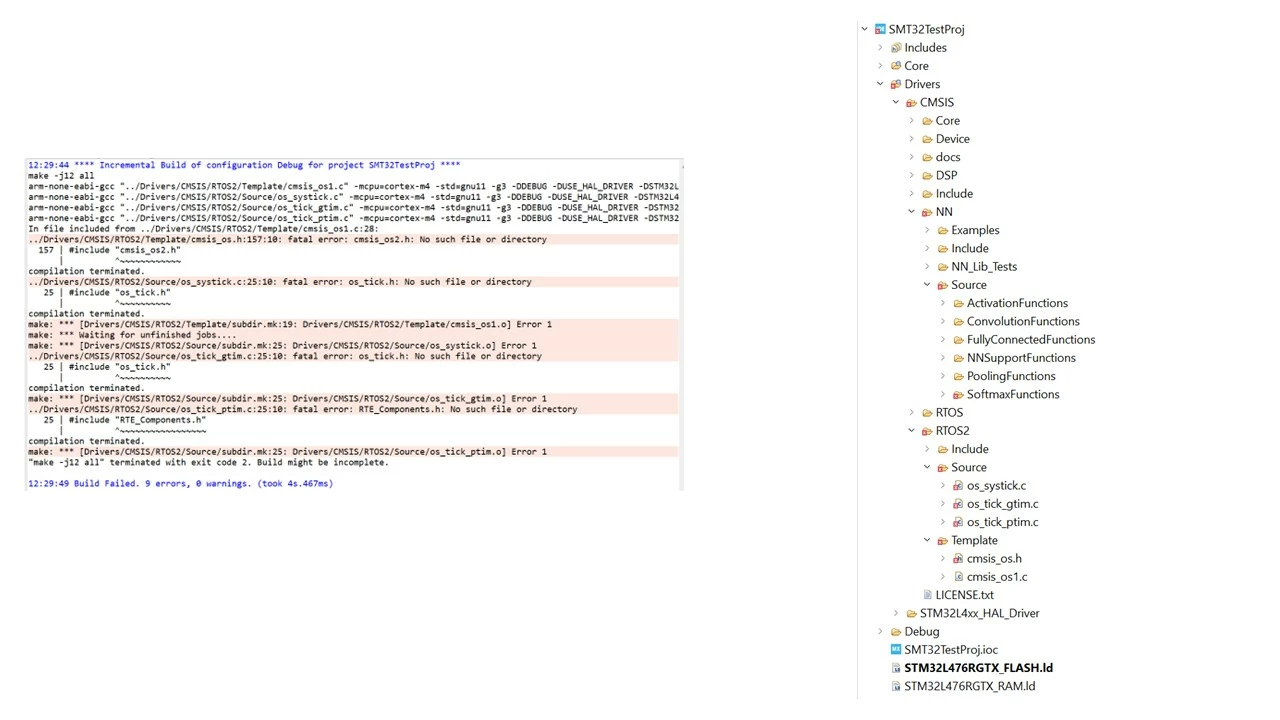The width and height of the screenshot is (1280, 720).
Task: Expand the STM32L4xx_HAL_Driver folder
Action: [896, 613]
